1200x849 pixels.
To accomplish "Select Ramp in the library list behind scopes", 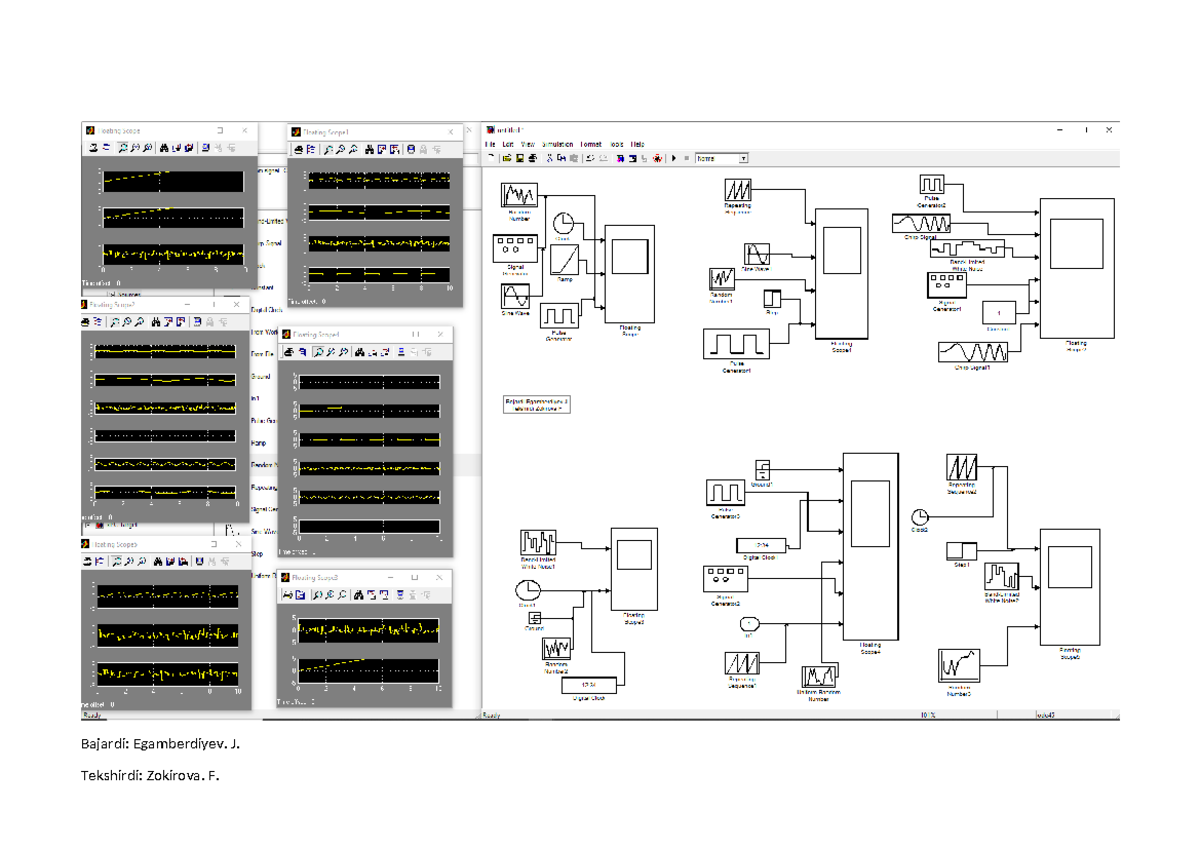I will pos(258,443).
